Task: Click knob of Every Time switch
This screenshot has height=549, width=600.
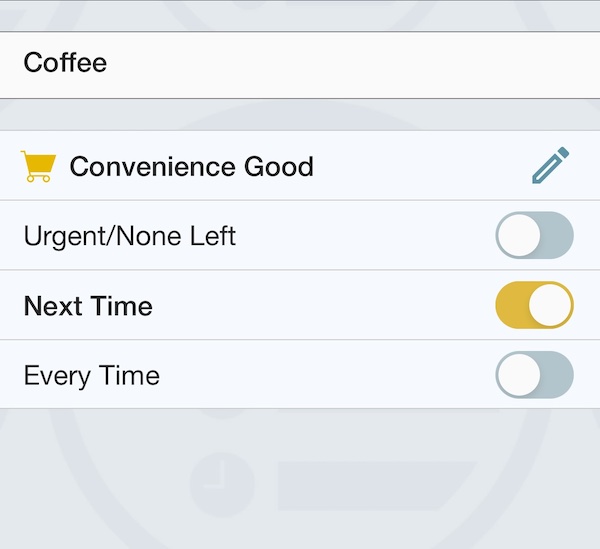Action: coord(519,375)
